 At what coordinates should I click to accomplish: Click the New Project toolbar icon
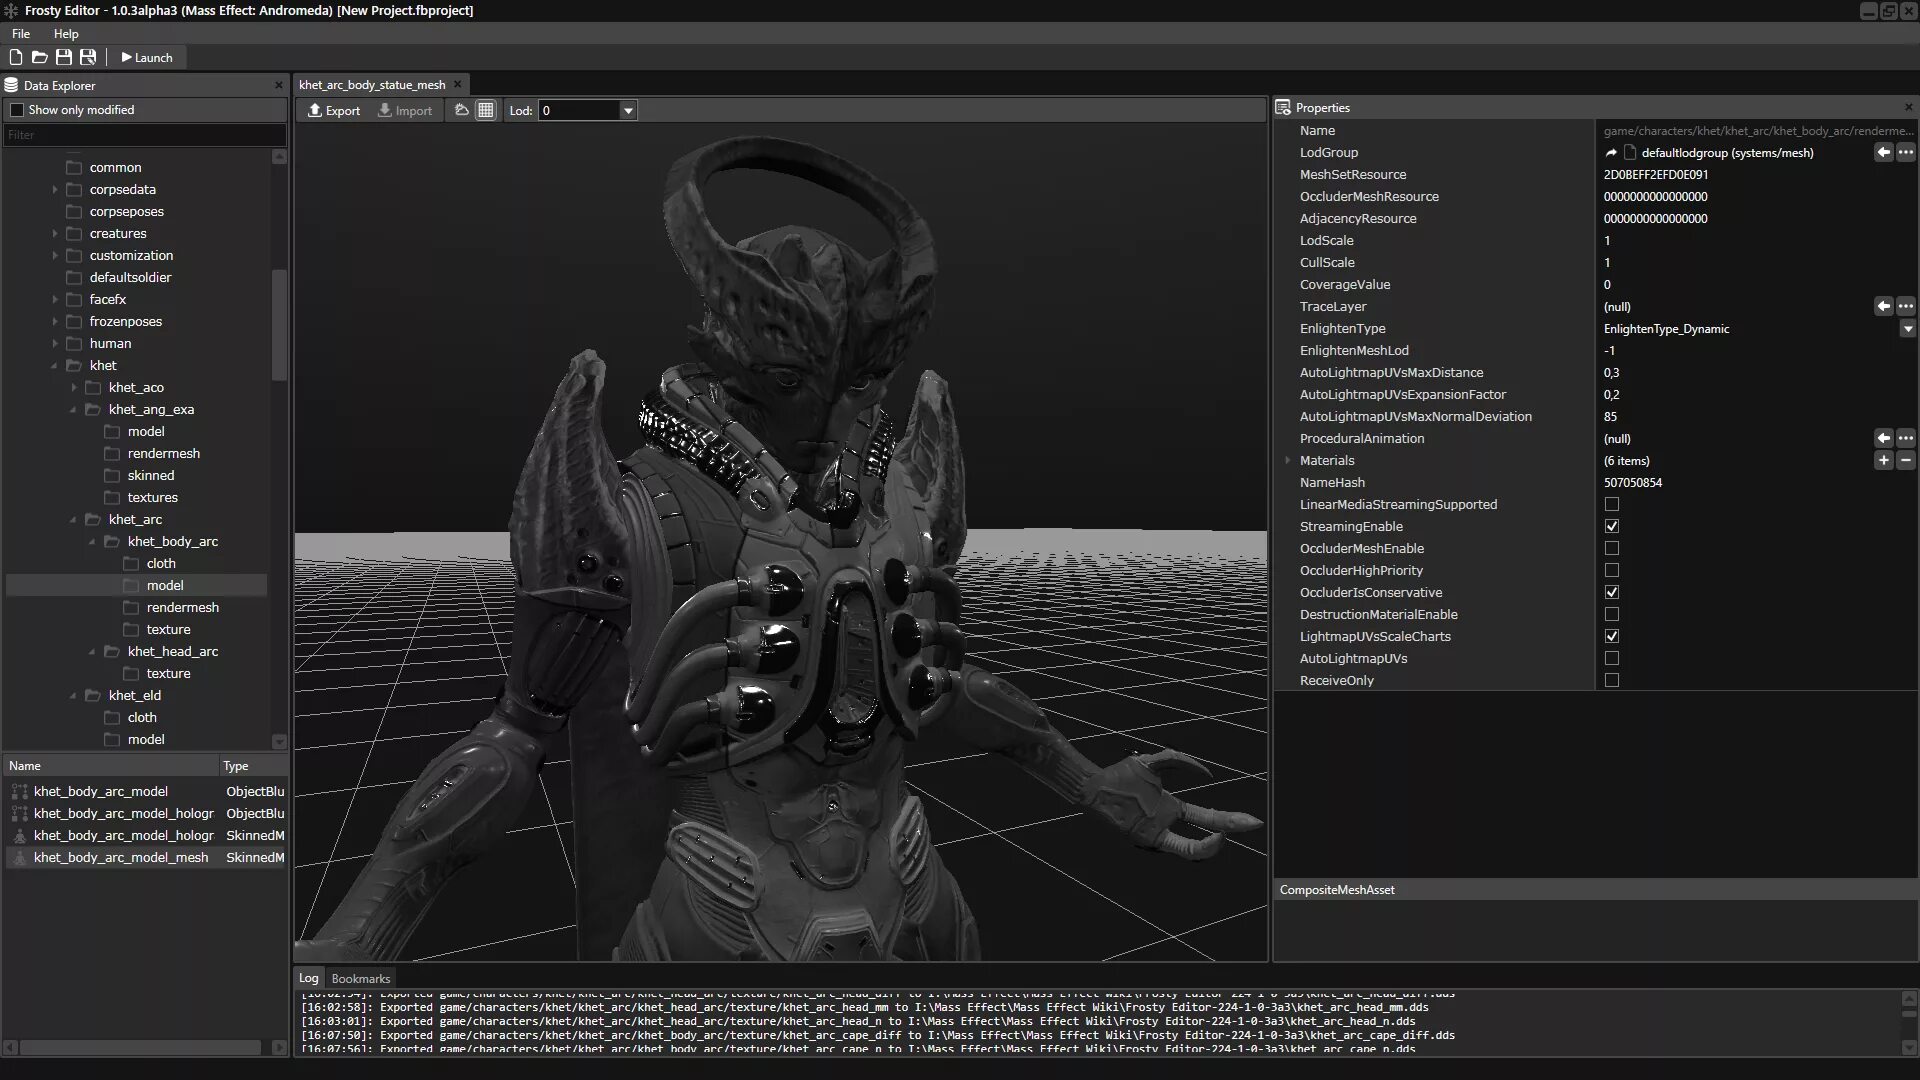(x=16, y=57)
